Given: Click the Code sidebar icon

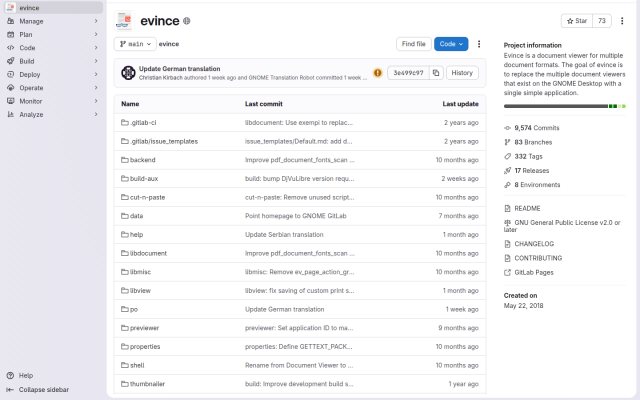Looking at the screenshot, I should (x=11, y=48).
